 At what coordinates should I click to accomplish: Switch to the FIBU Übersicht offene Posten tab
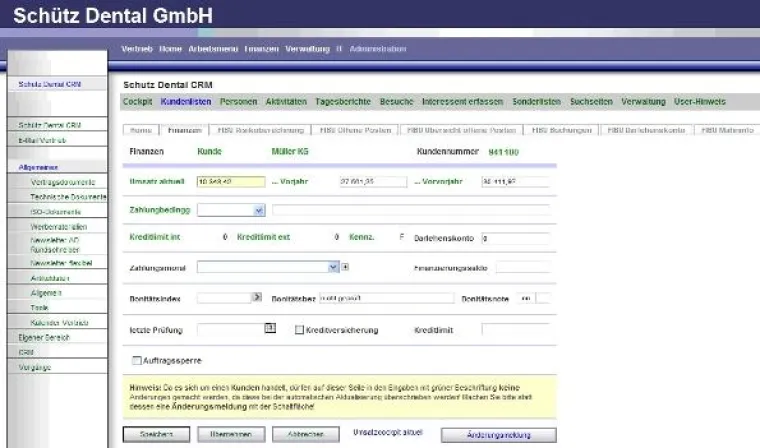click(461, 130)
